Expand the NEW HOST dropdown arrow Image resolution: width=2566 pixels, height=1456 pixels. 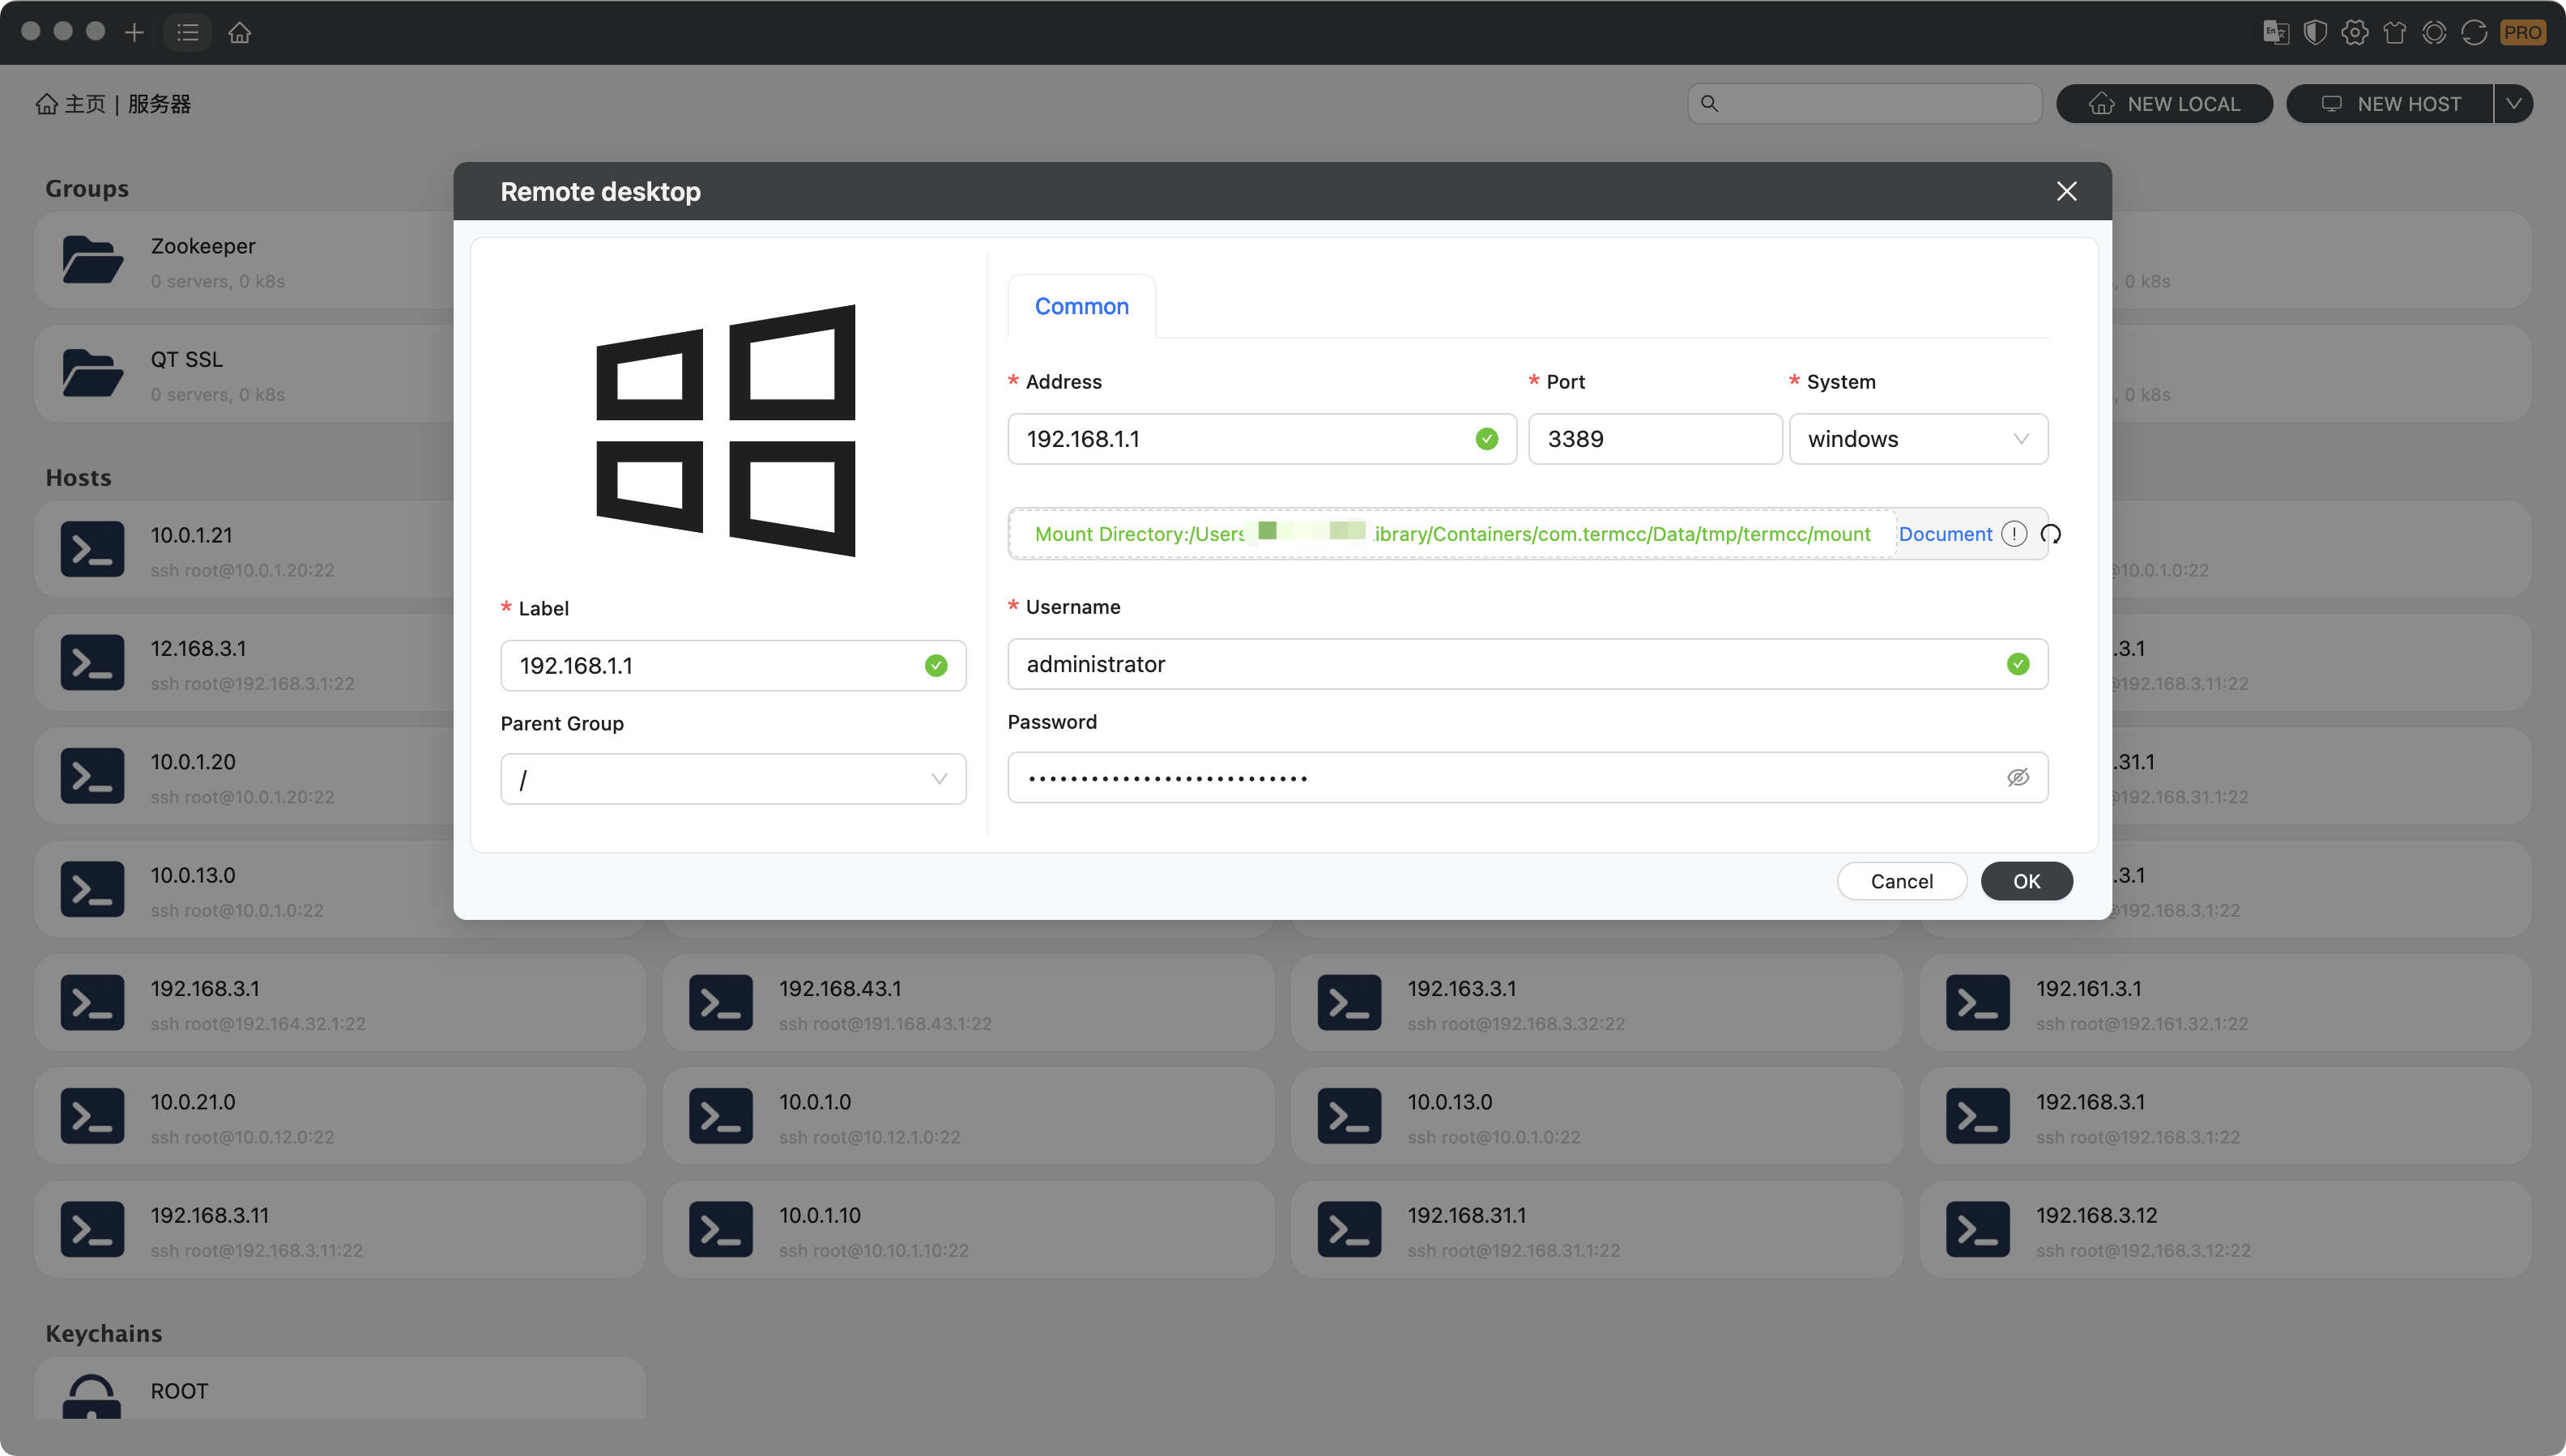click(2514, 103)
